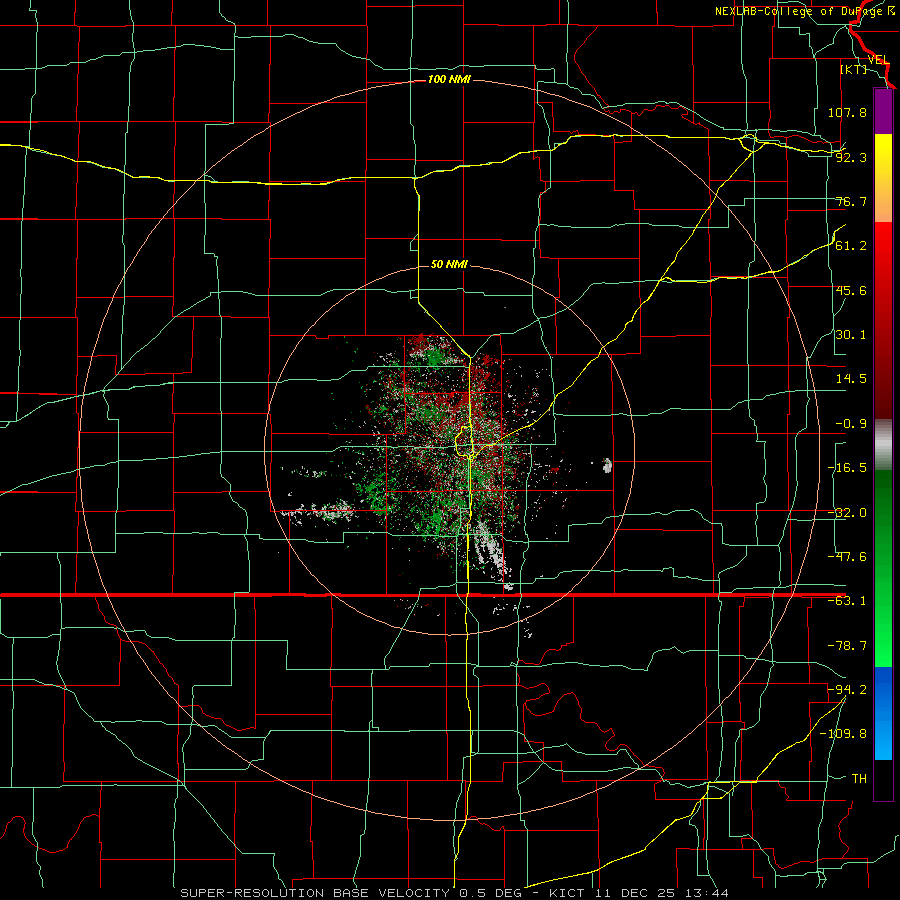The width and height of the screenshot is (900, 900).
Task: Click the TH threshold label
Action: point(859,779)
